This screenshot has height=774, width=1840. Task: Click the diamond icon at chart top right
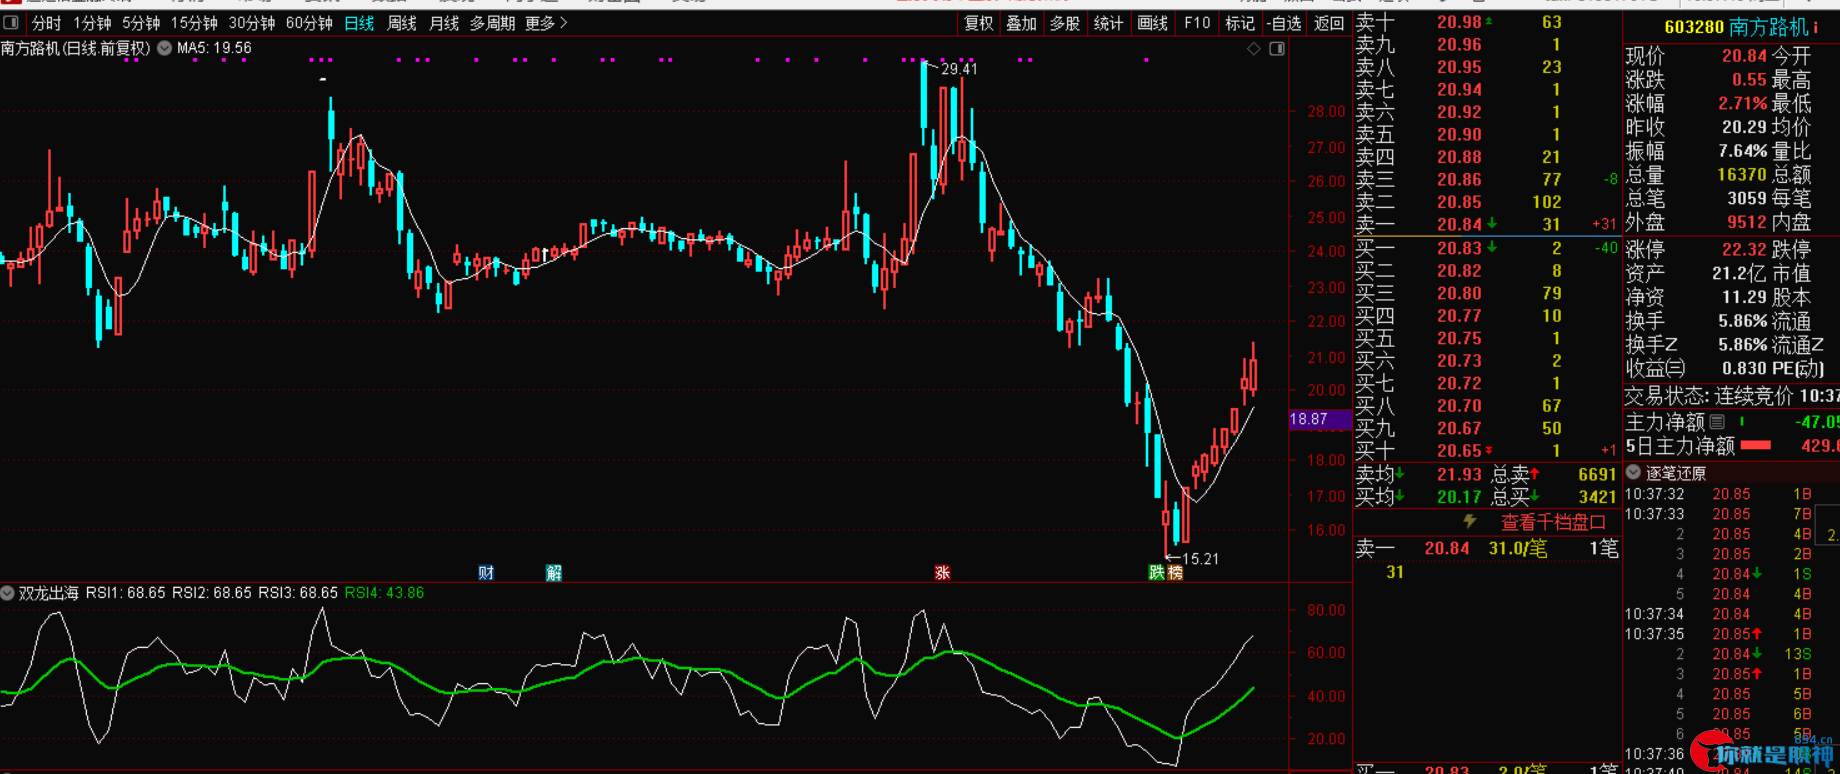(x=1253, y=49)
